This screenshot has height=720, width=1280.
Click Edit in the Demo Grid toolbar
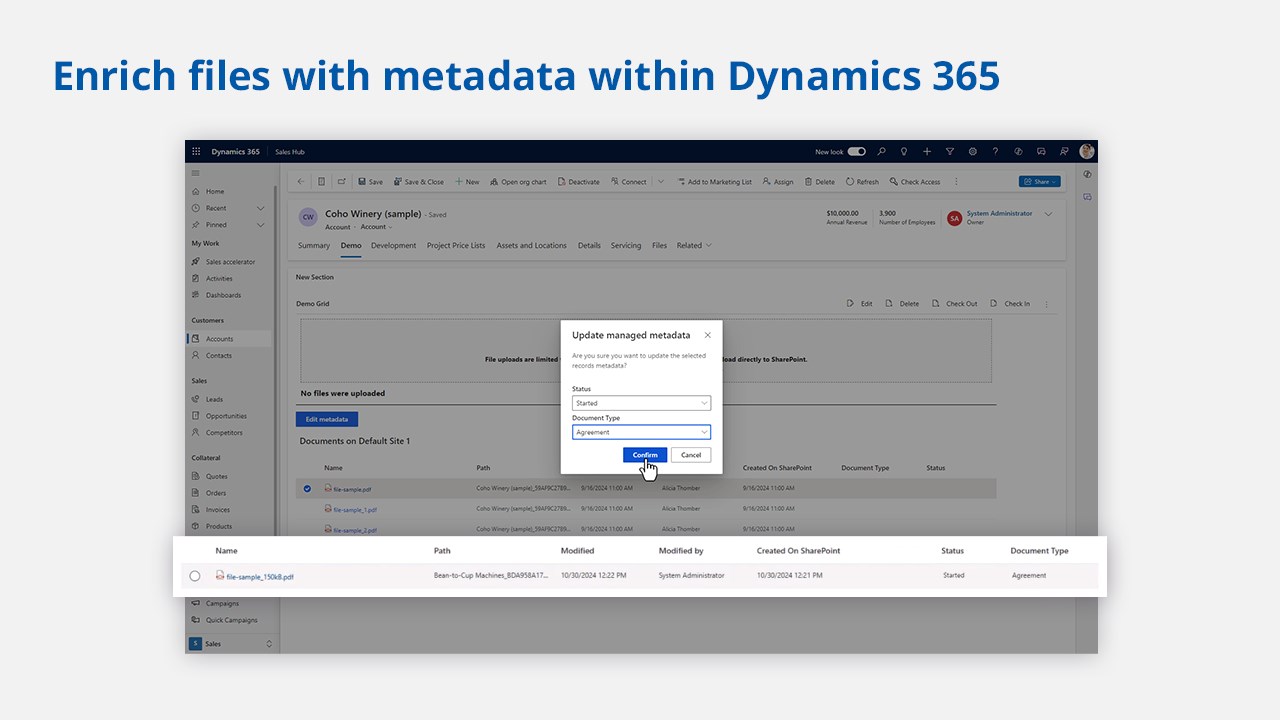[860, 304]
